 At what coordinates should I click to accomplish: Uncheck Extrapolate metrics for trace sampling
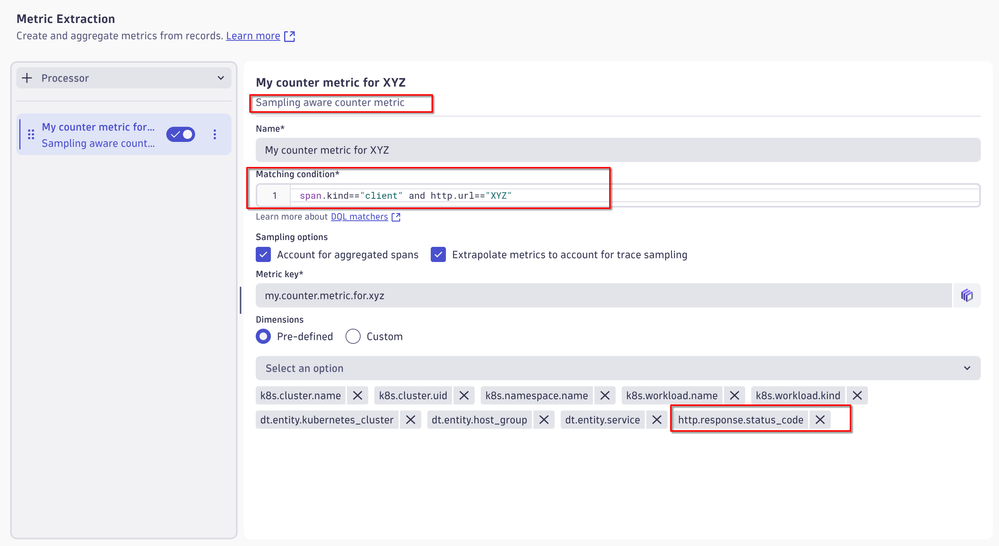438,255
